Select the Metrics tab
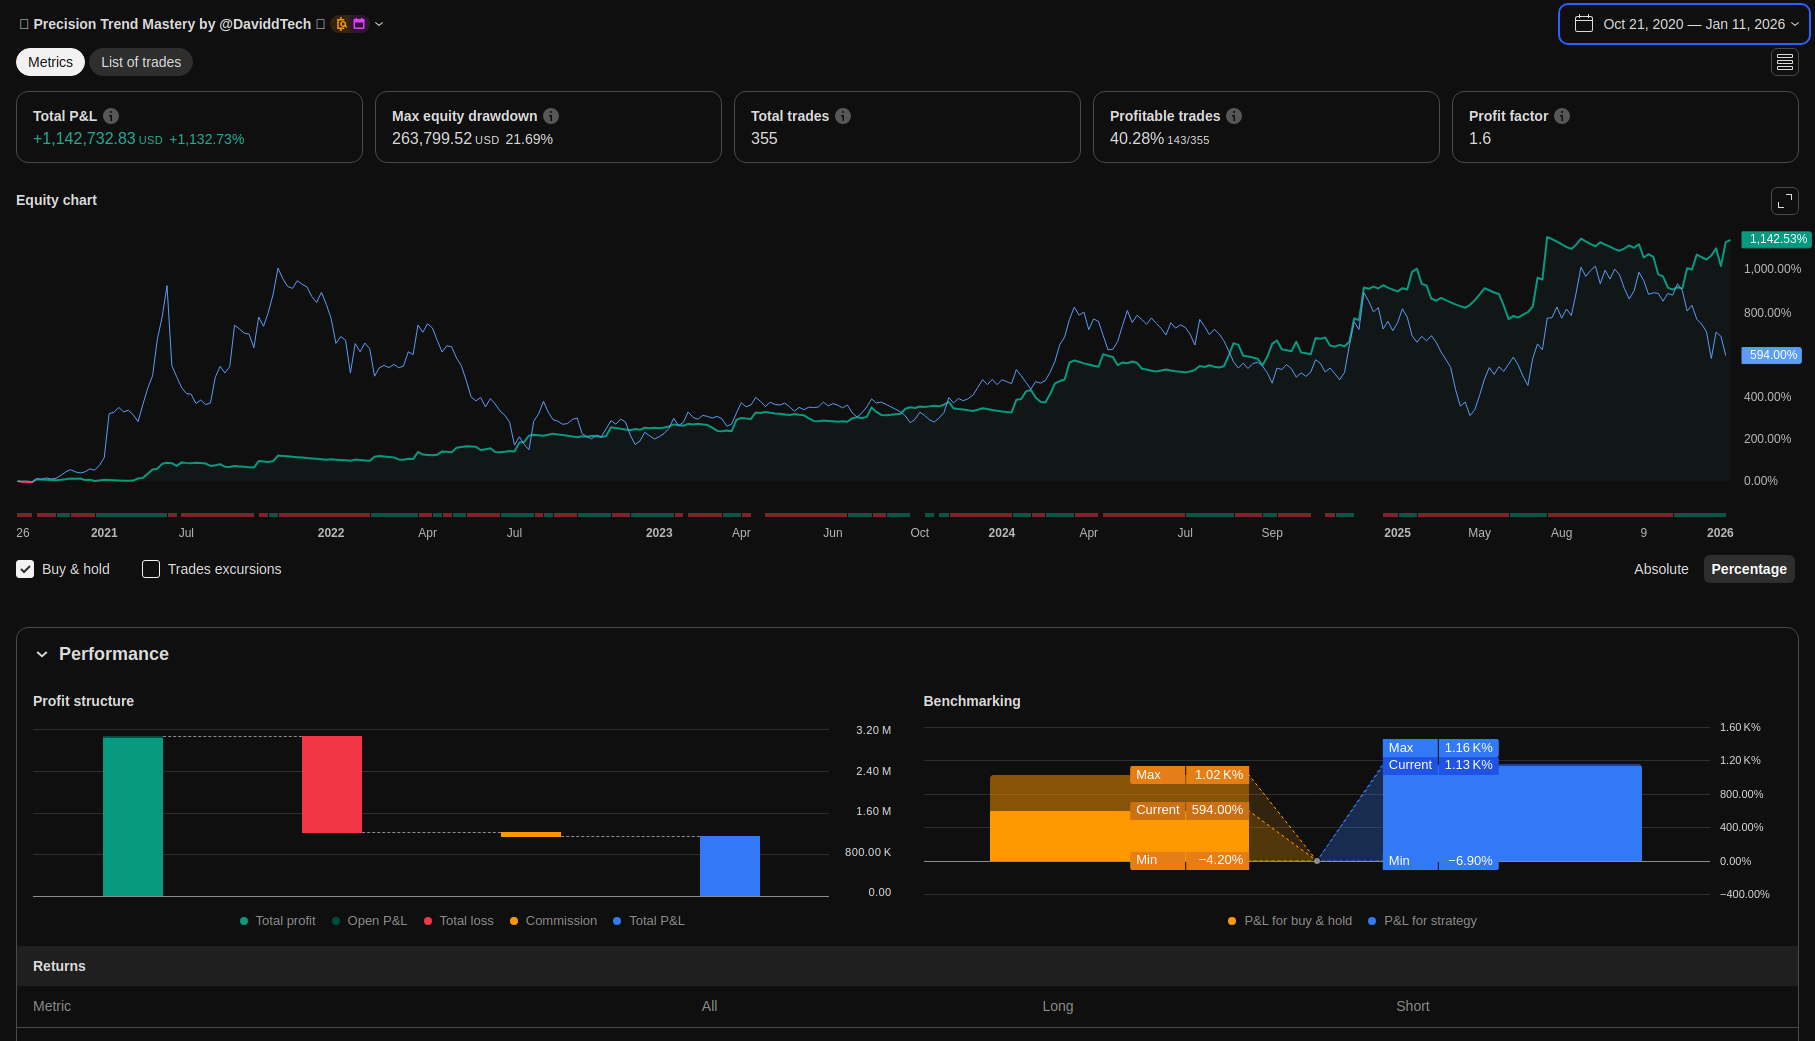 click(x=50, y=62)
